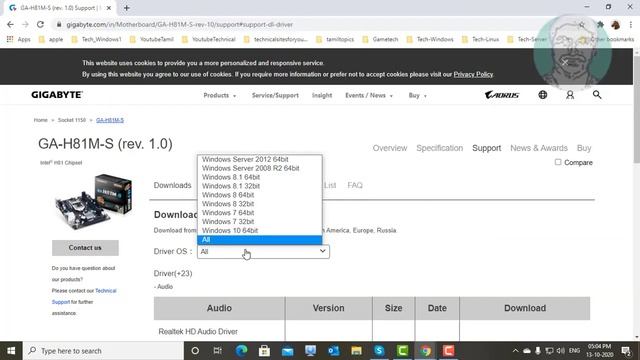Click the motherboard product image
This screenshot has width=640, height=360.
tap(94, 201)
